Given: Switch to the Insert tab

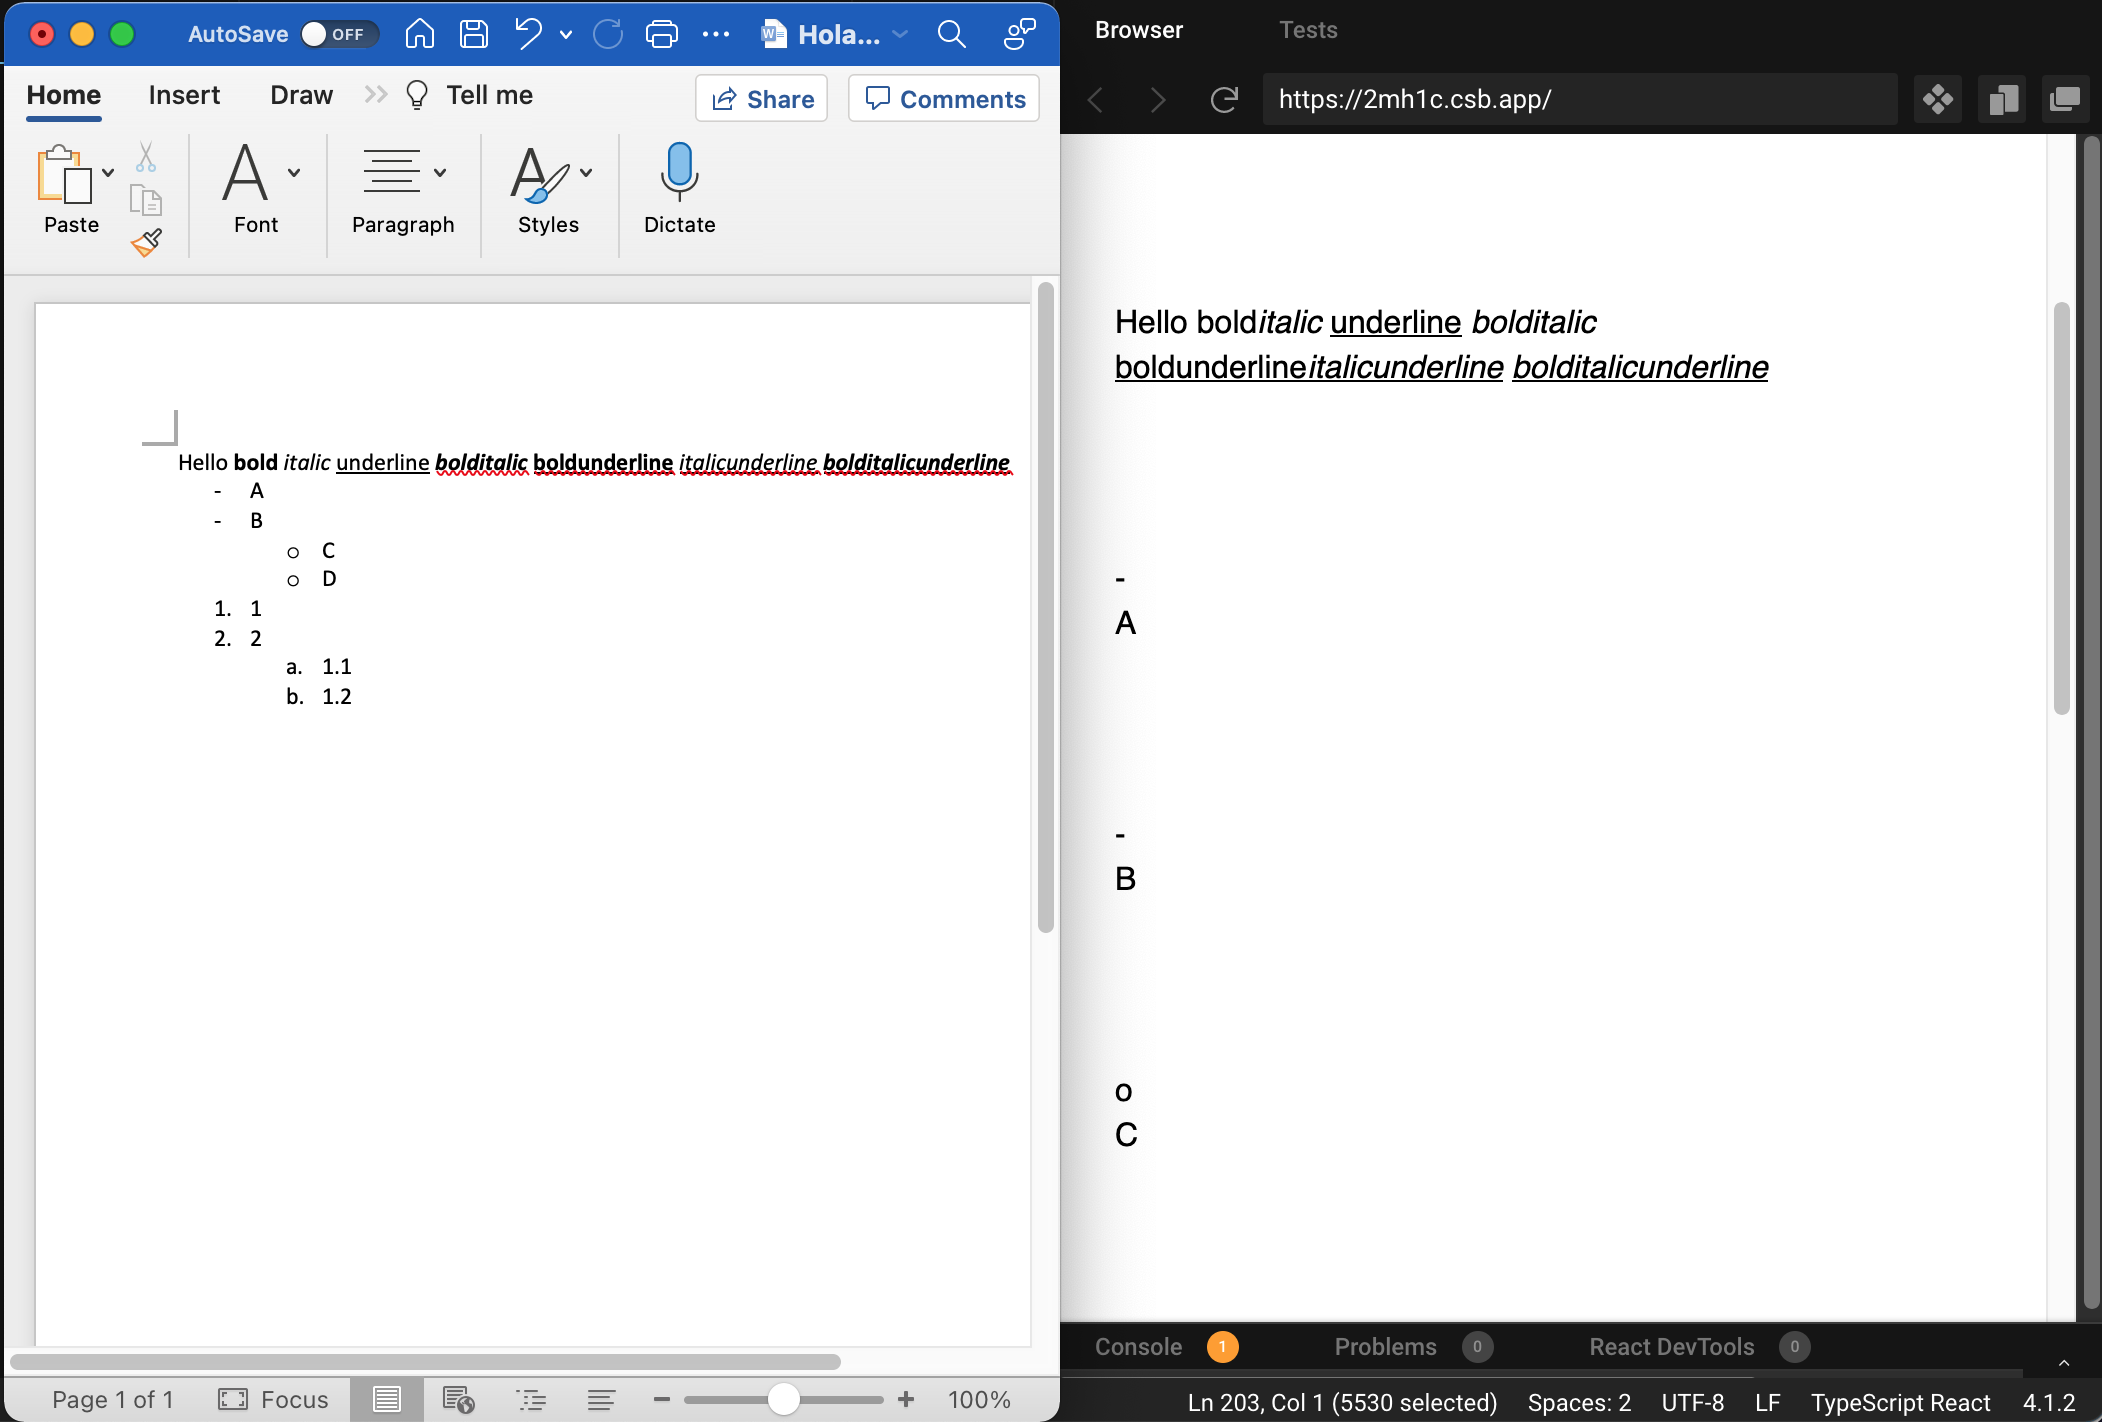Looking at the screenshot, I should pyautogui.click(x=184, y=95).
